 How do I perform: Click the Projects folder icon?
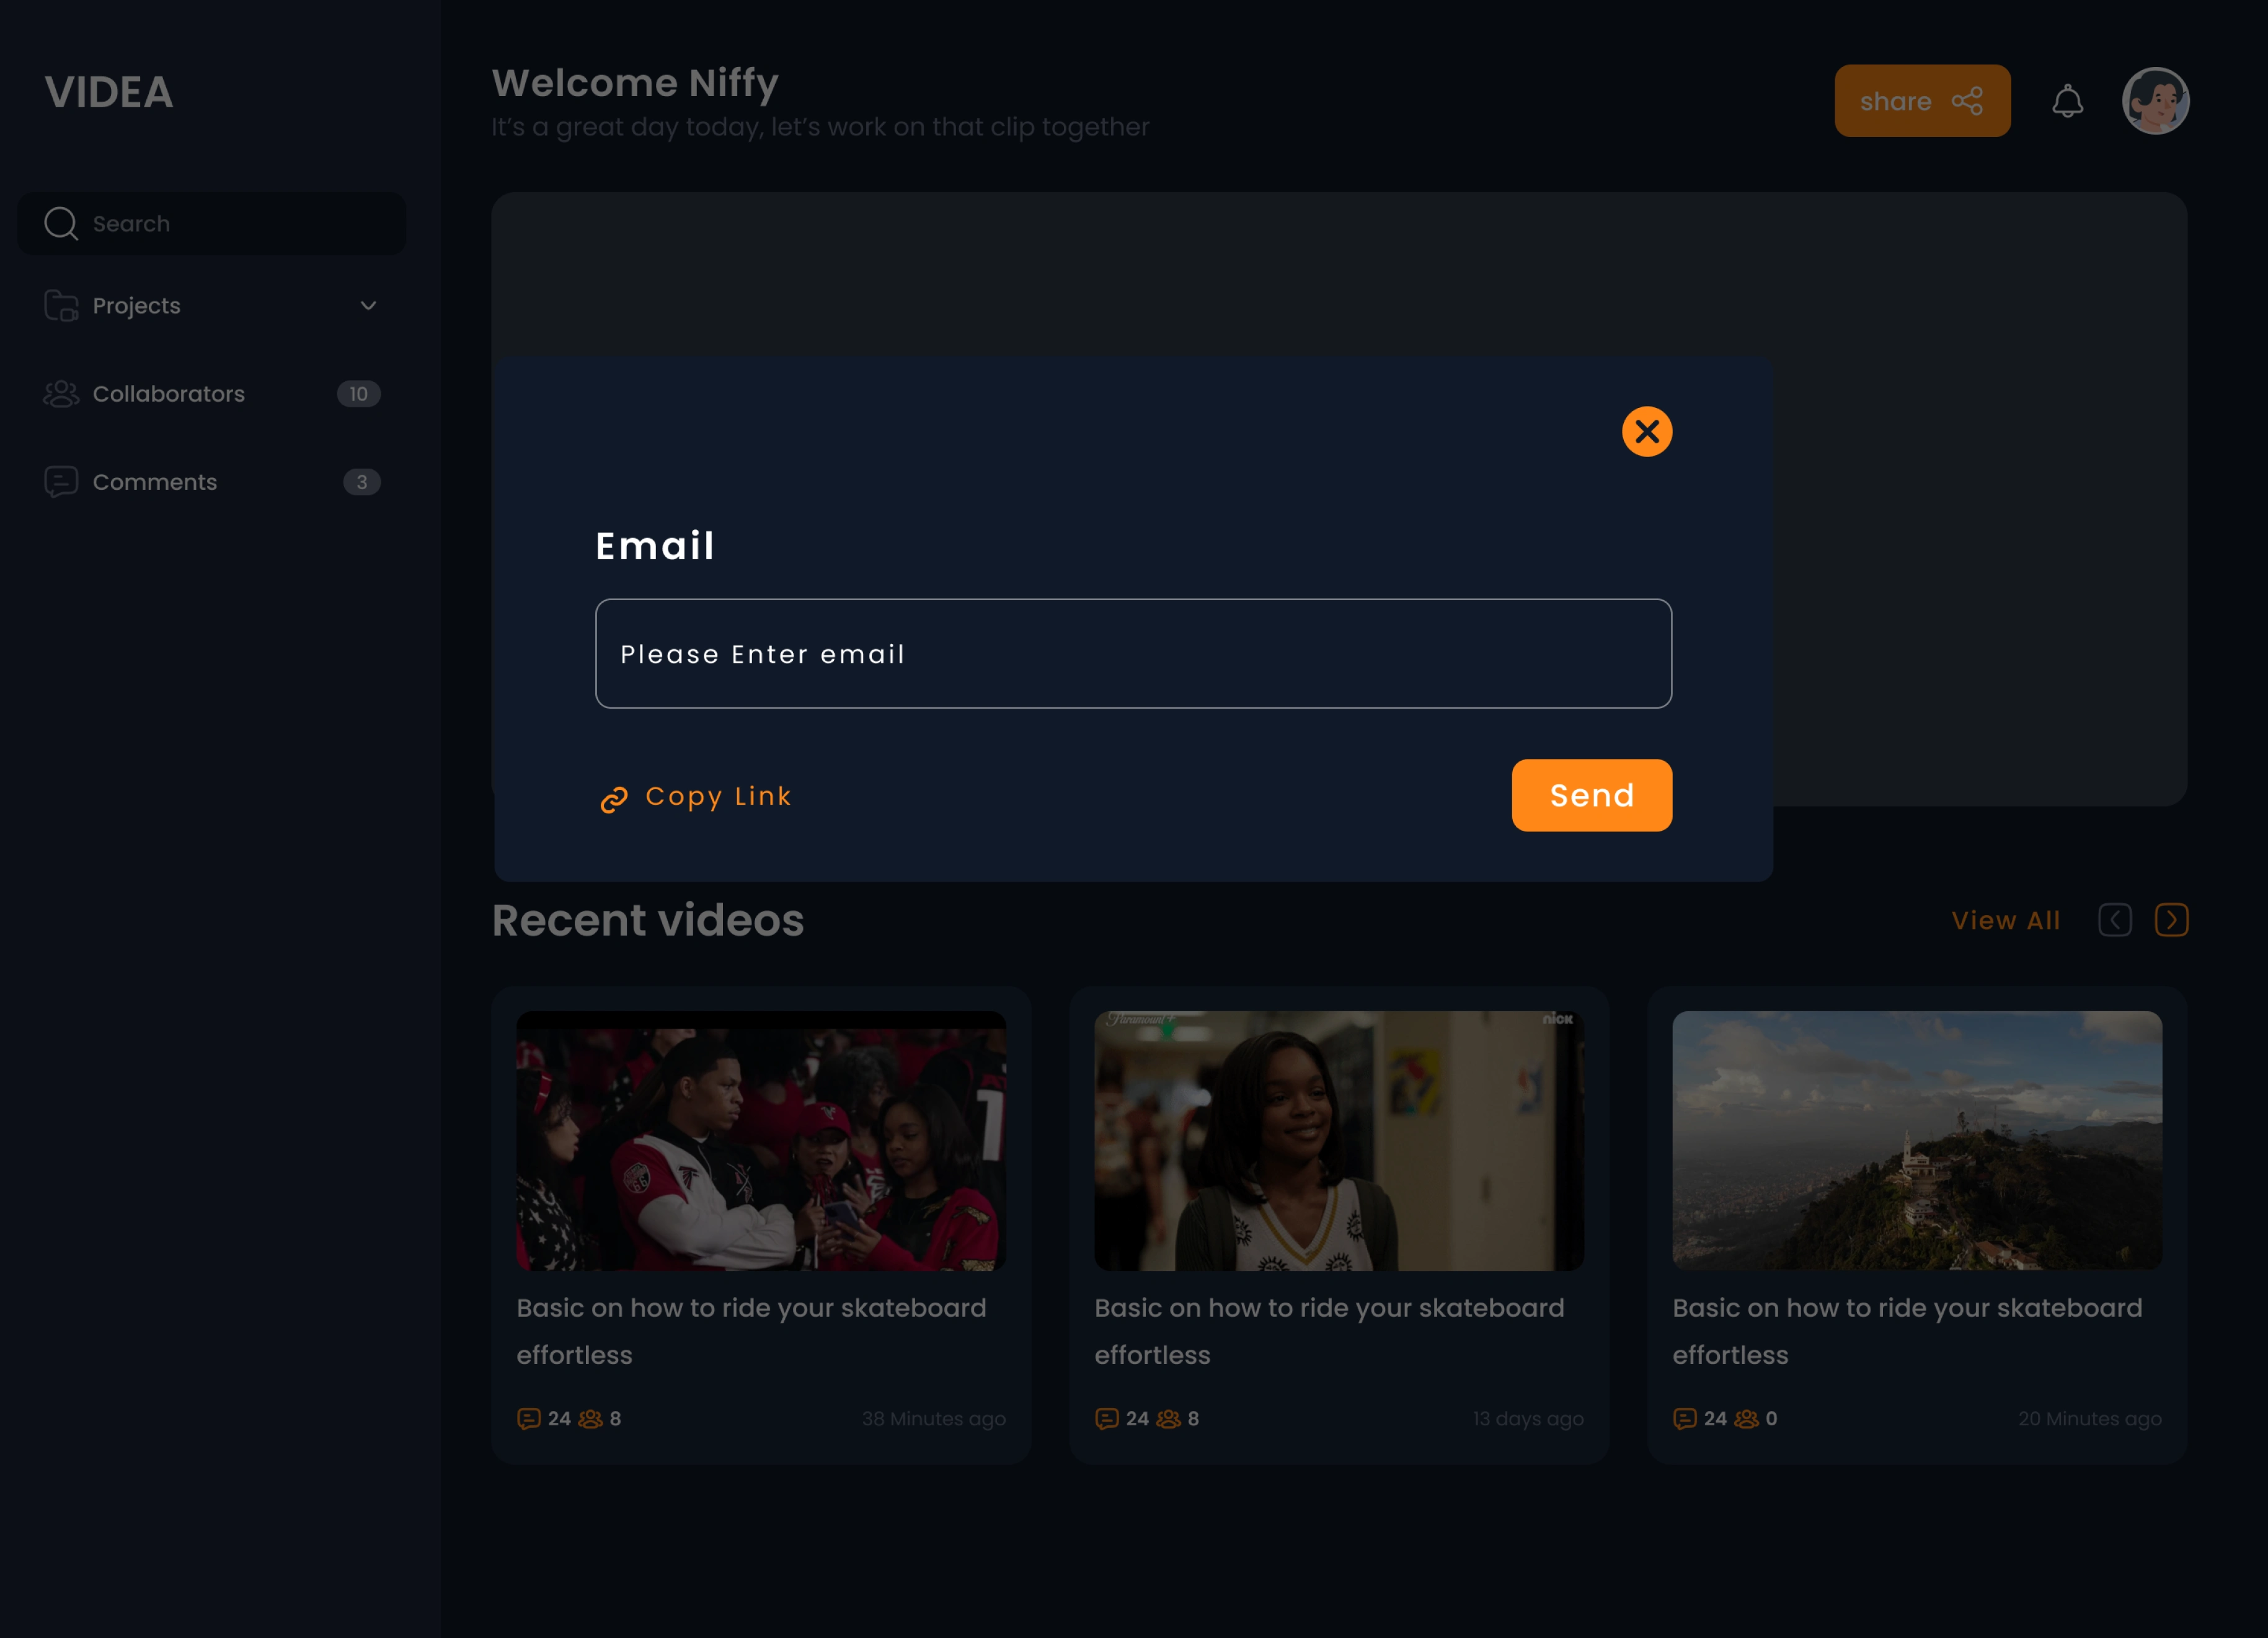tap(61, 306)
